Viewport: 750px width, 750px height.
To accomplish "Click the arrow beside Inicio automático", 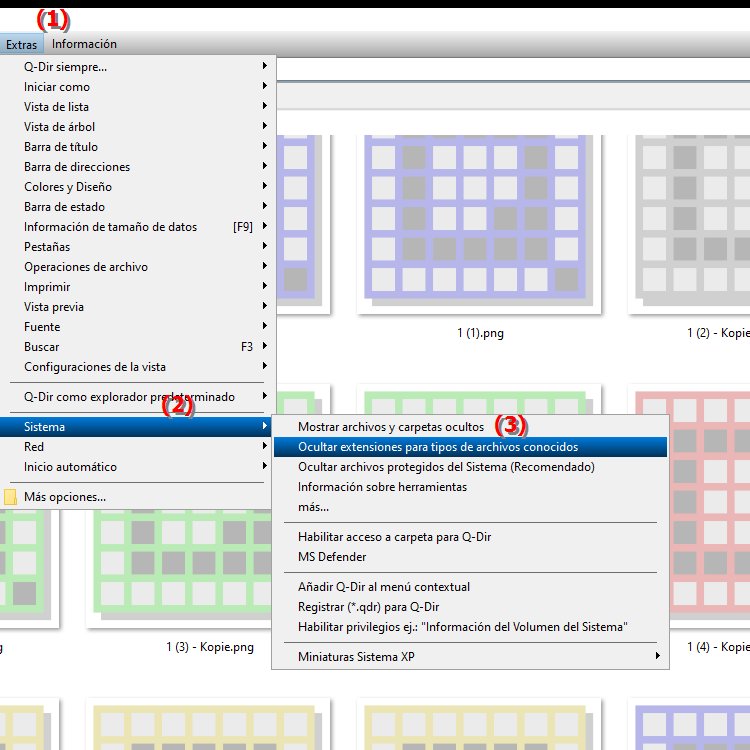I will [x=265, y=466].
